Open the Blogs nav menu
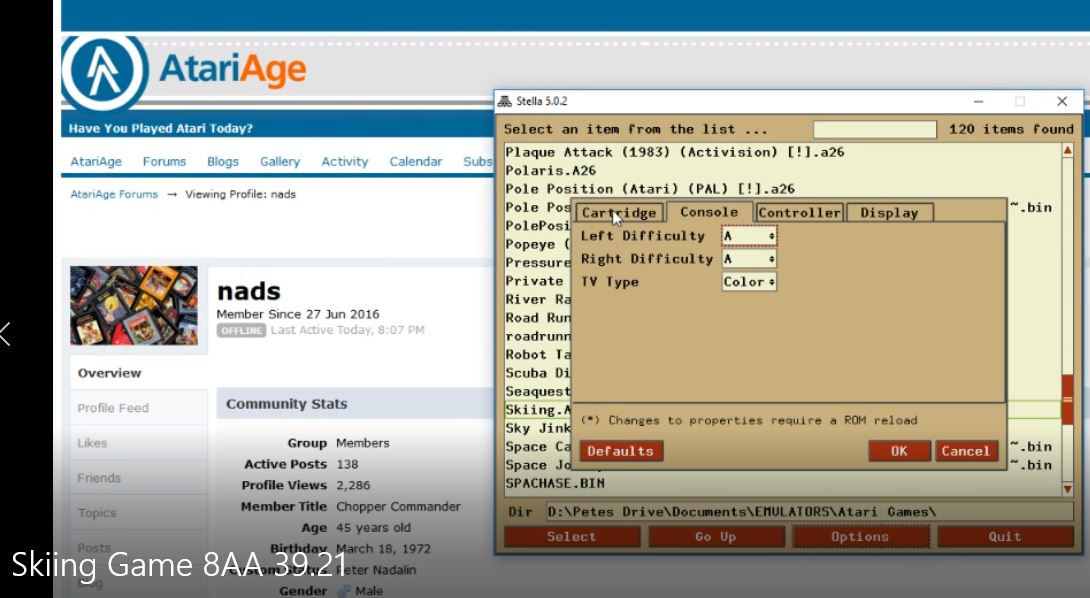1090x598 pixels. (222, 161)
